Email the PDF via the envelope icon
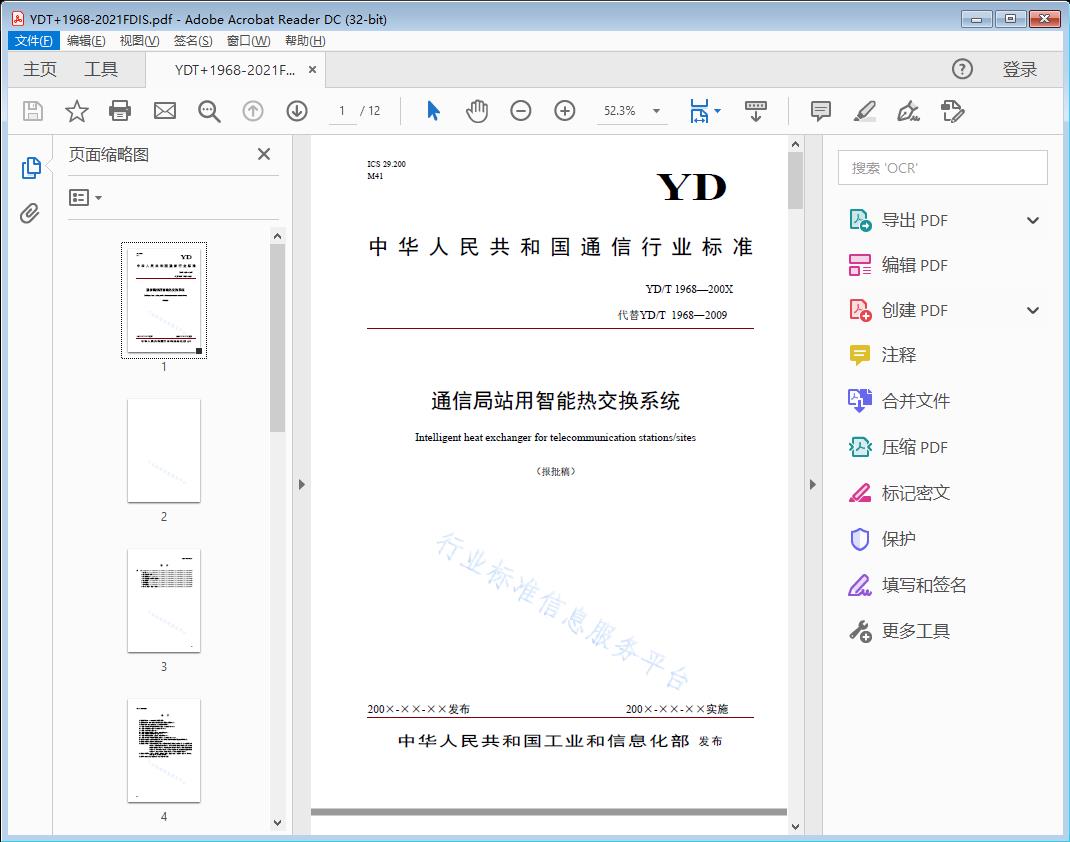Image resolution: width=1070 pixels, height=842 pixels. point(164,111)
